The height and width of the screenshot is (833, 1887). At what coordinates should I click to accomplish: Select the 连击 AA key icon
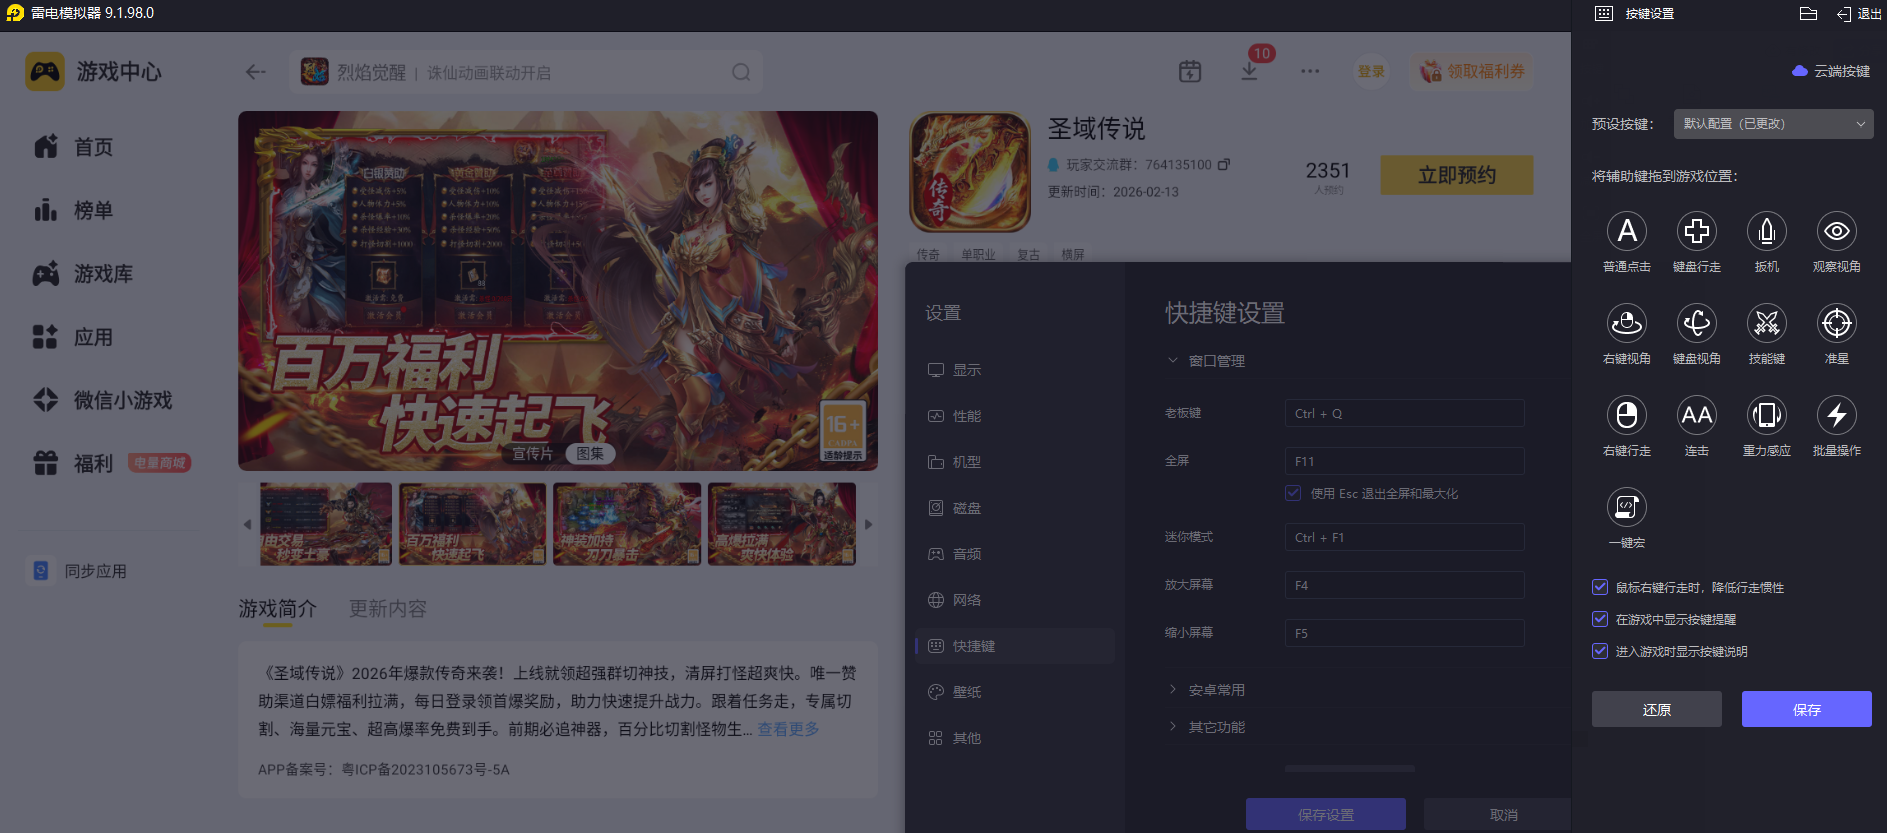[1697, 415]
